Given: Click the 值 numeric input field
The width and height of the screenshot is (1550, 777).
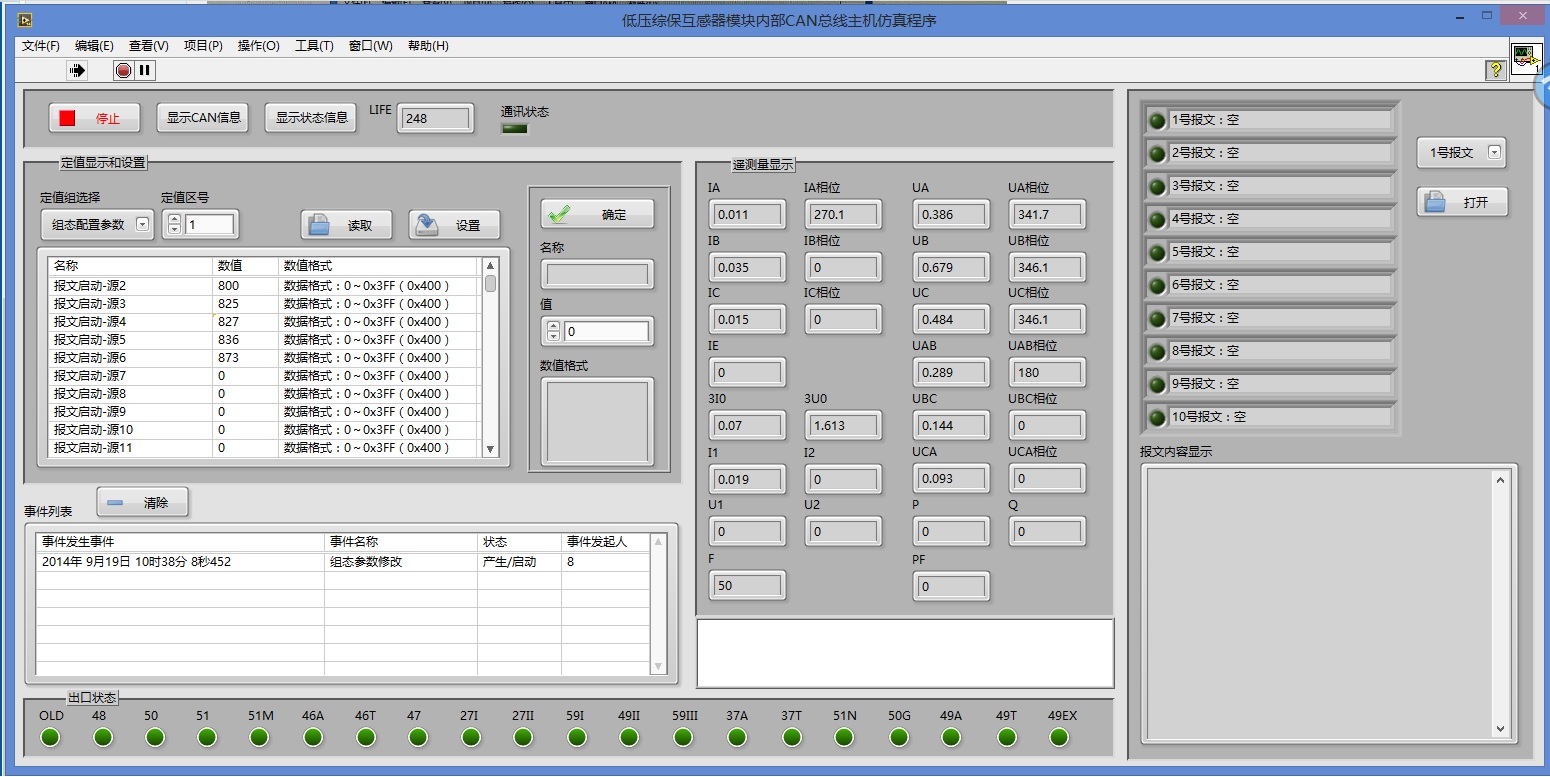Looking at the screenshot, I should pos(606,331).
